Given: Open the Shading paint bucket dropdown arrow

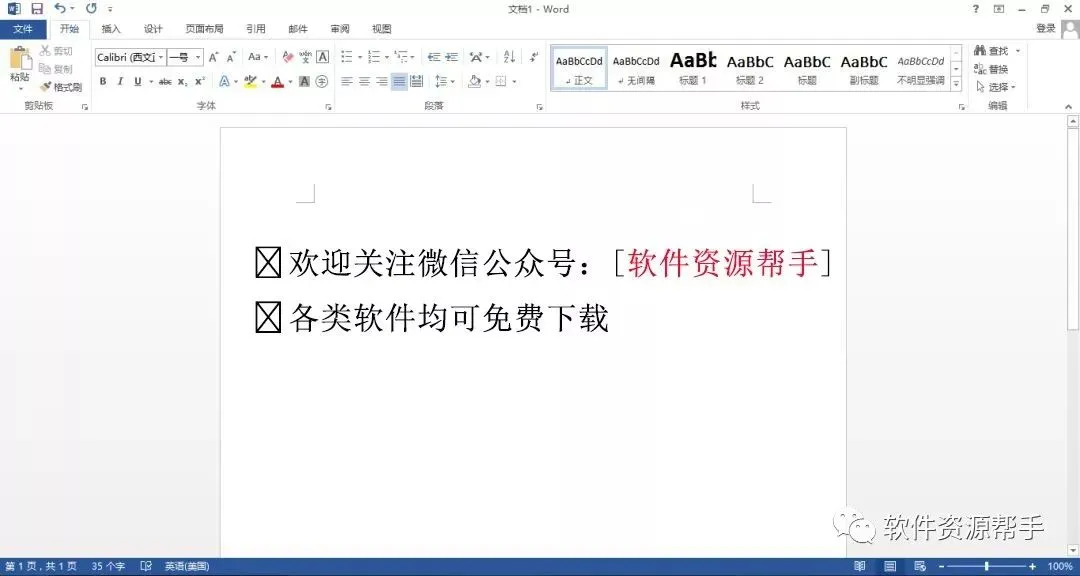Looking at the screenshot, I should click(x=487, y=82).
